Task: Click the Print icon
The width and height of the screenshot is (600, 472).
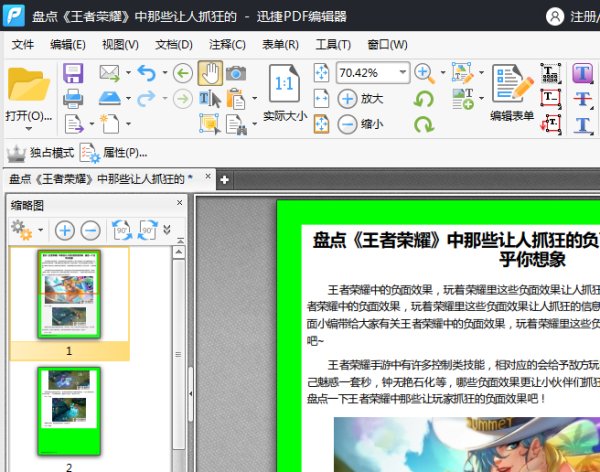Action: pos(73,99)
